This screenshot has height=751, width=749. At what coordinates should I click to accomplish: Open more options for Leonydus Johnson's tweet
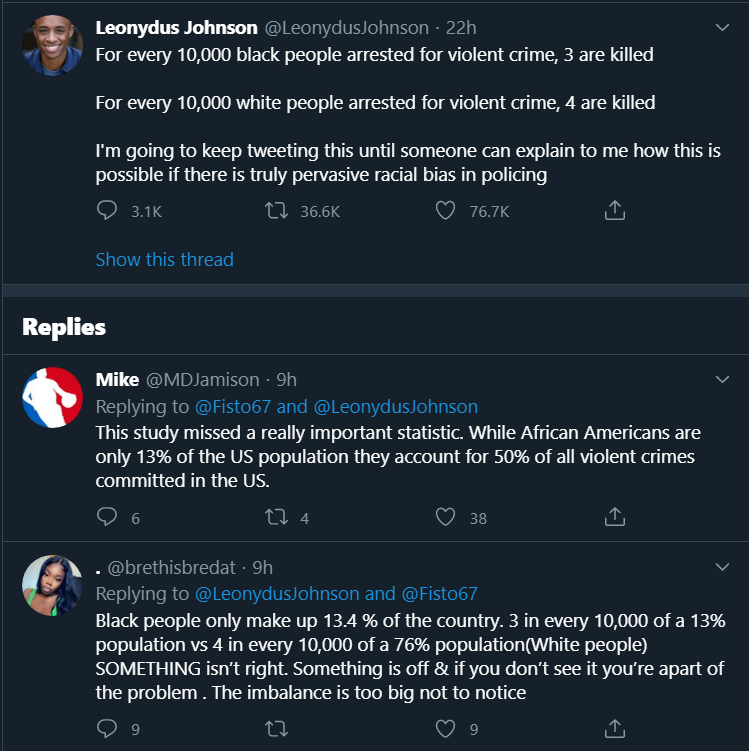722,27
